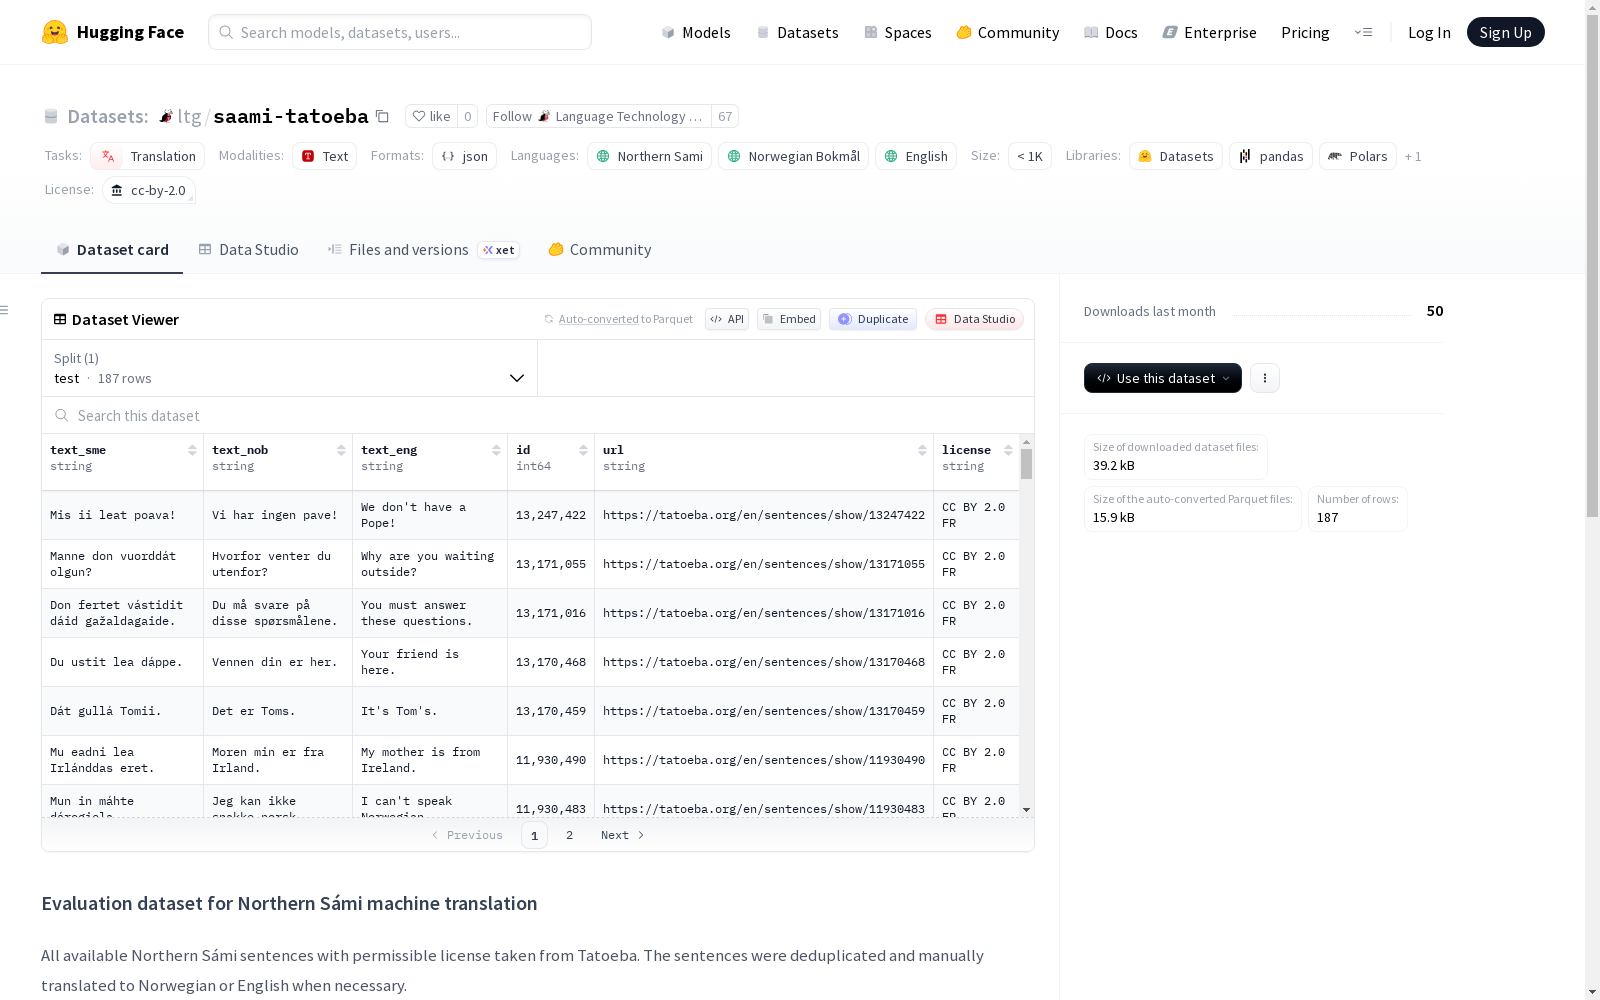Open left sidebar table of contents icon
Viewport: 1600px width, 1000px height.
5,310
